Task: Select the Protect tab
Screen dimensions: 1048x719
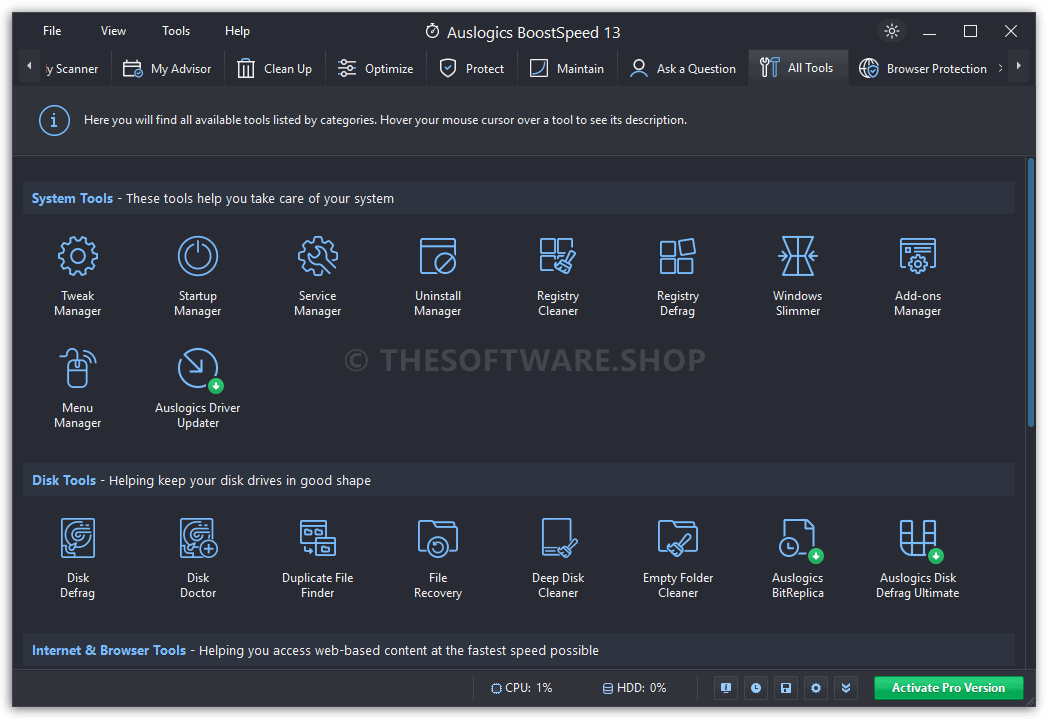Action: coord(472,69)
